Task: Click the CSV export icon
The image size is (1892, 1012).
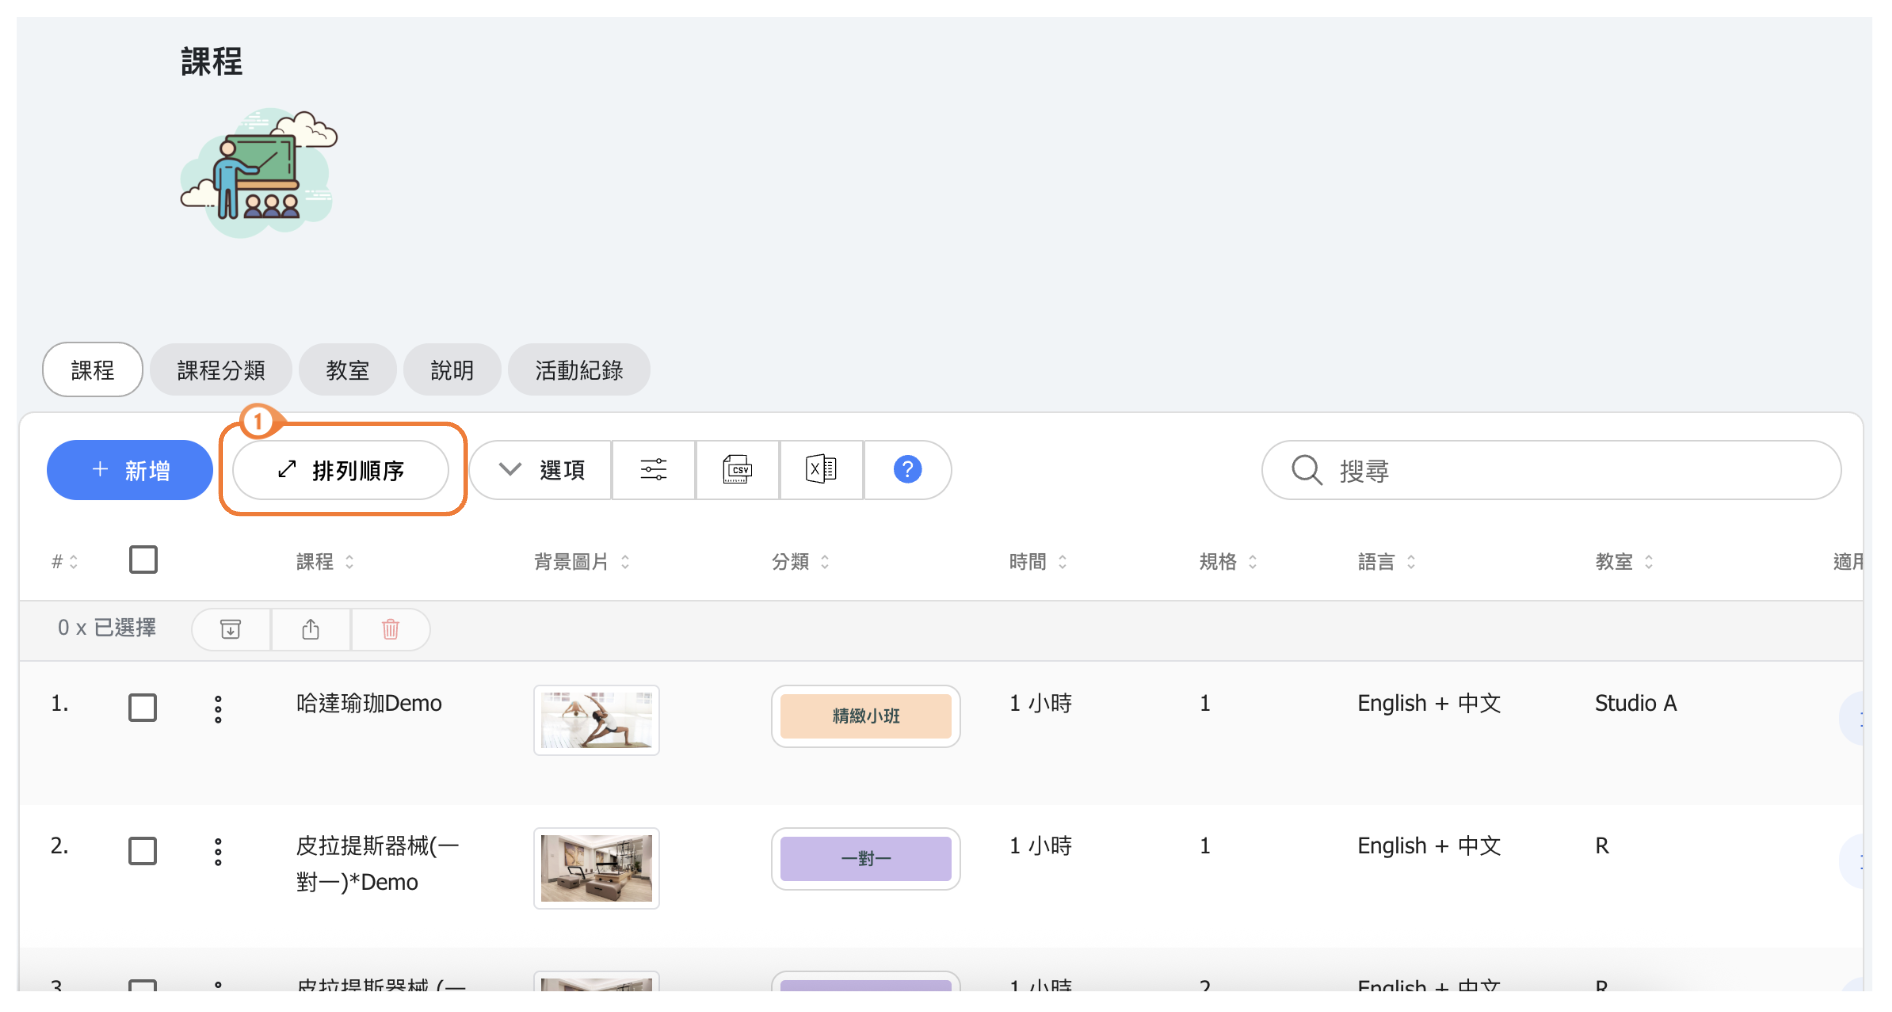Action: (x=737, y=470)
